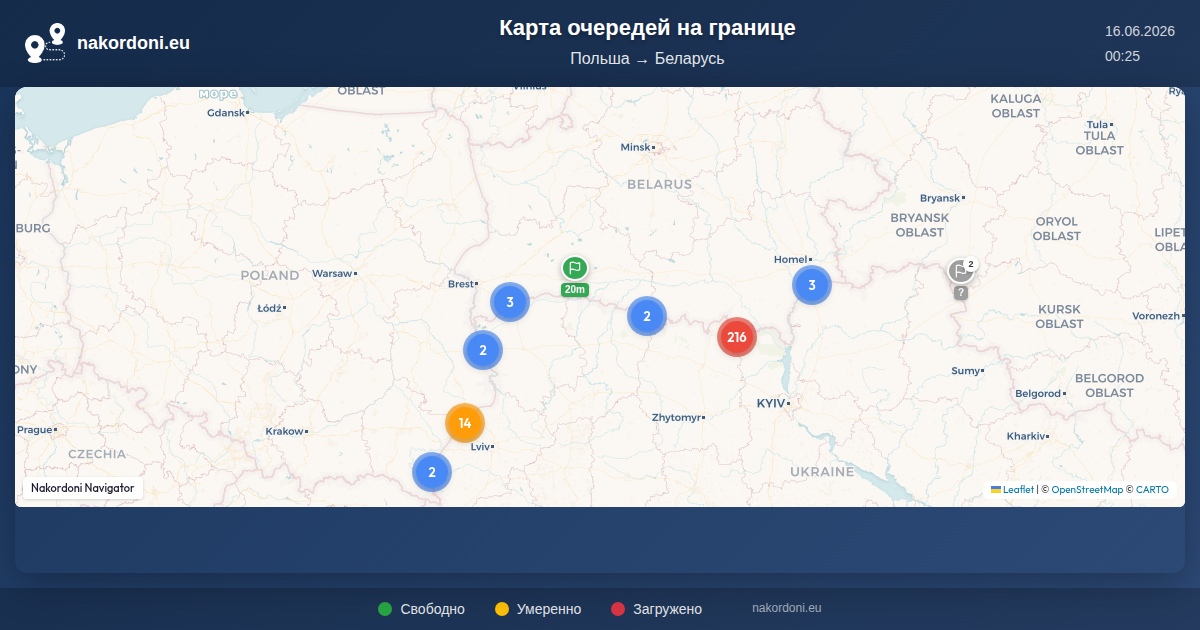The width and height of the screenshot is (1200, 630).
Task: Click the footer nakordoni.eu text
Action: [x=787, y=608]
